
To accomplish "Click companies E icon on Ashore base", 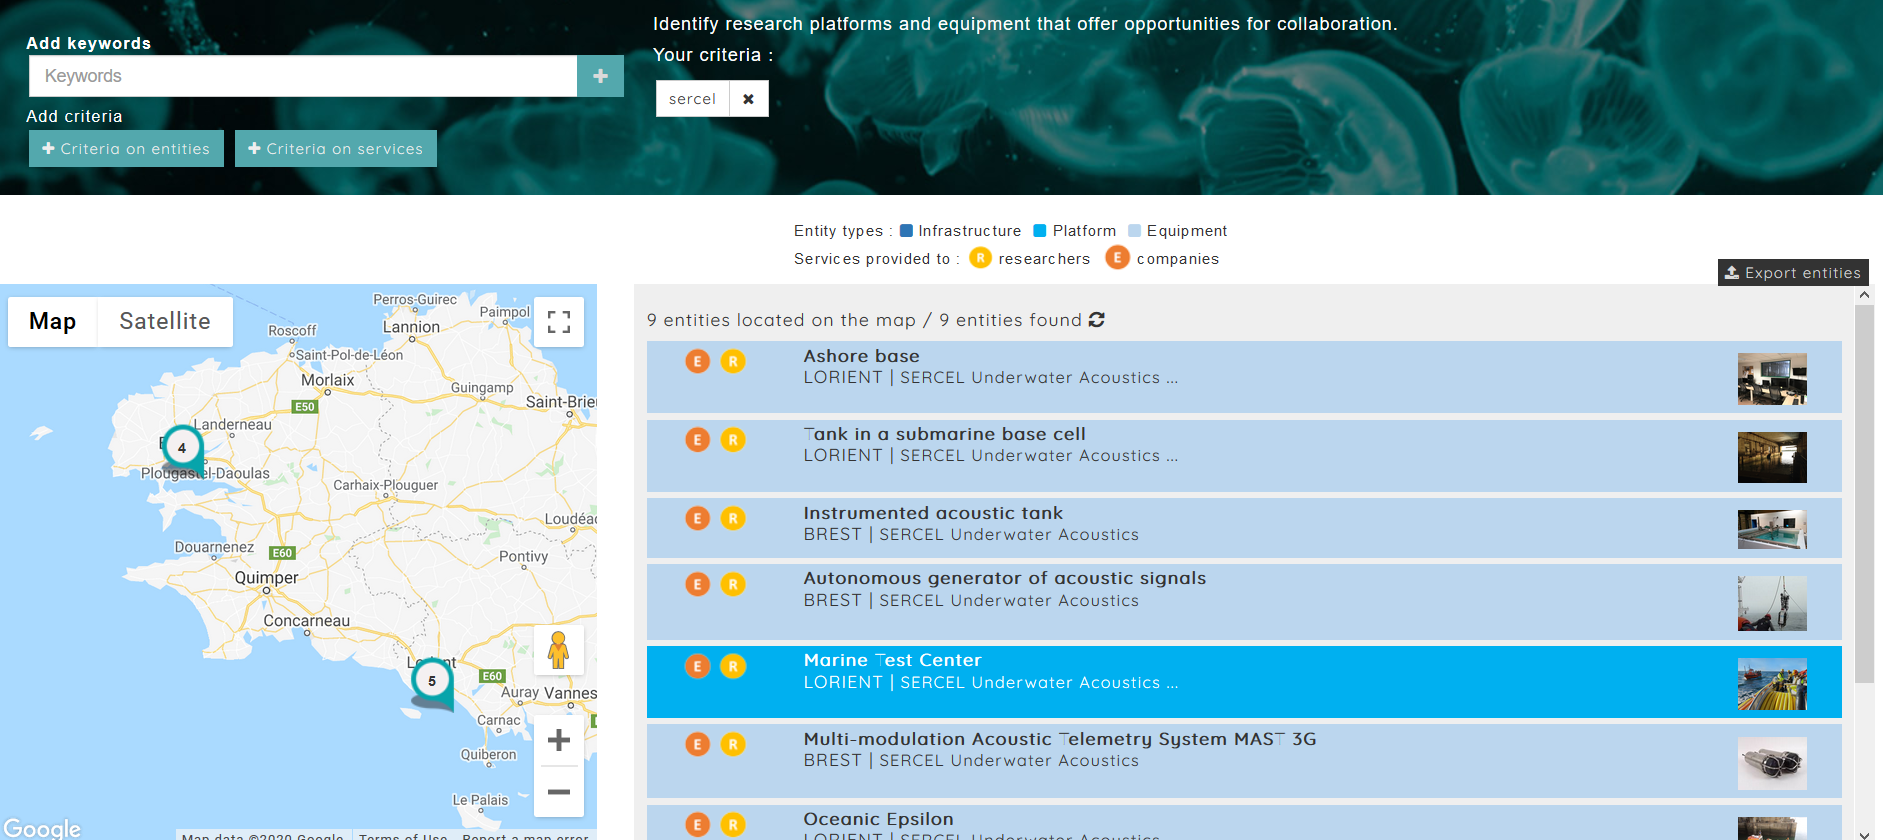I will tap(698, 361).
